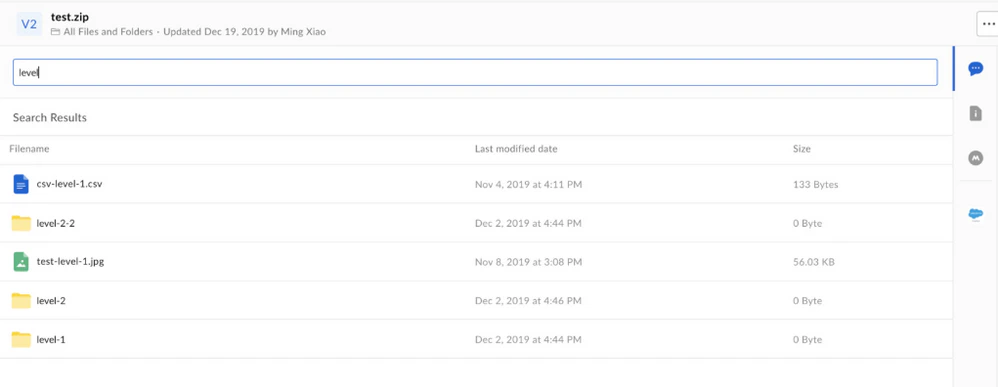
Task: Click date Nov 4, 2019 at 4:11 PM
Action: [x=528, y=185]
